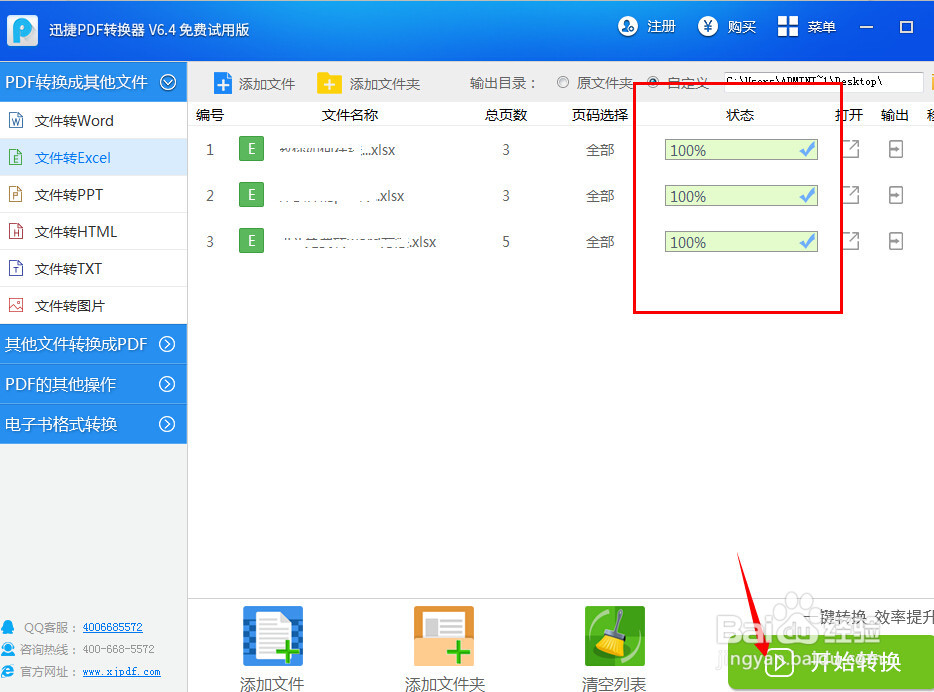Open output folder for row 3
Screen dimensions: 934x692
[x=896, y=241]
